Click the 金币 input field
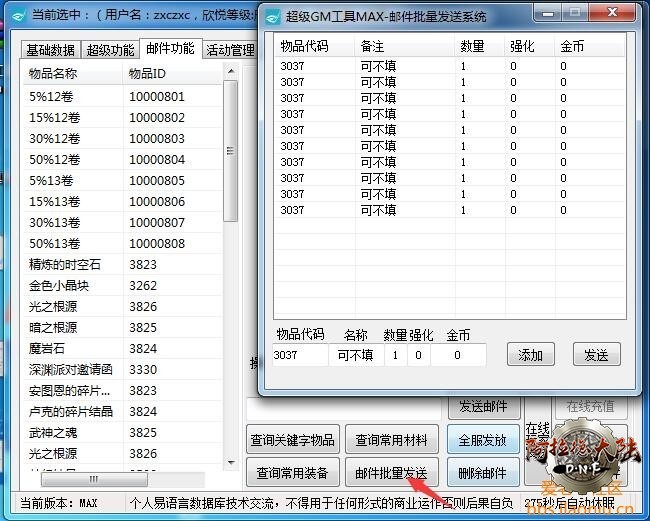This screenshot has width=650, height=521. point(458,355)
